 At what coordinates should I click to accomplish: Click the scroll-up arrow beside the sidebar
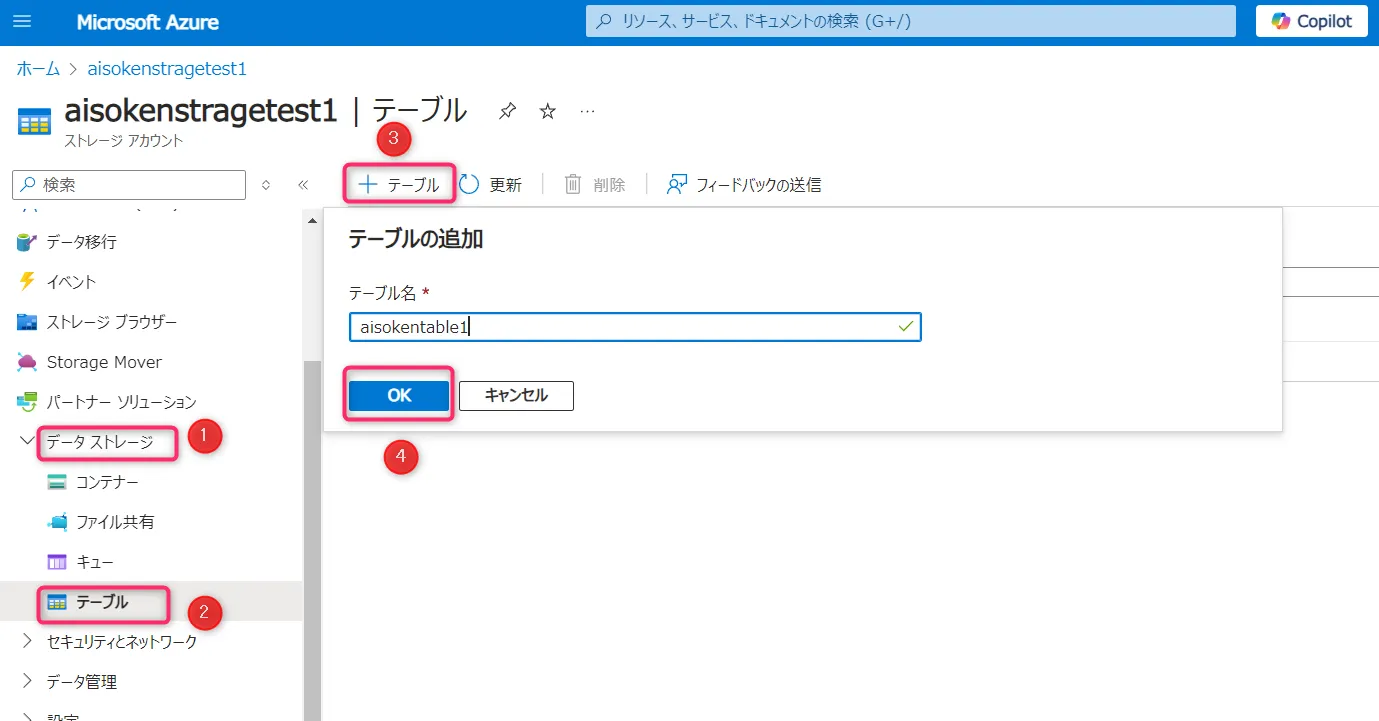pos(311,219)
